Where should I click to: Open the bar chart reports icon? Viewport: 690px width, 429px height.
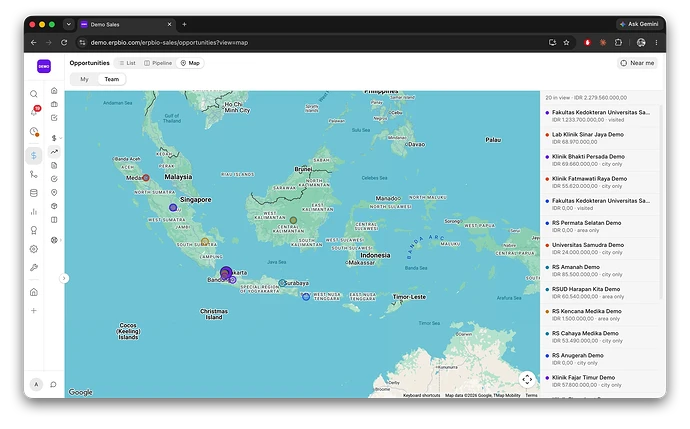pyautogui.click(x=34, y=212)
